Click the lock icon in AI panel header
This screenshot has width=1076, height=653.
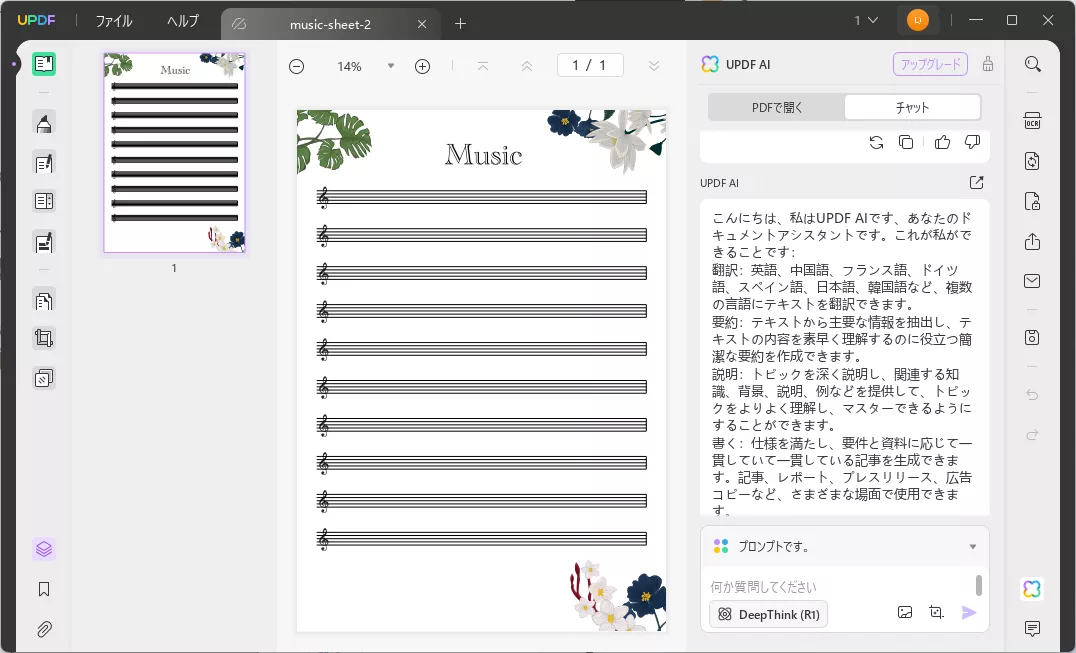(987, 64)
